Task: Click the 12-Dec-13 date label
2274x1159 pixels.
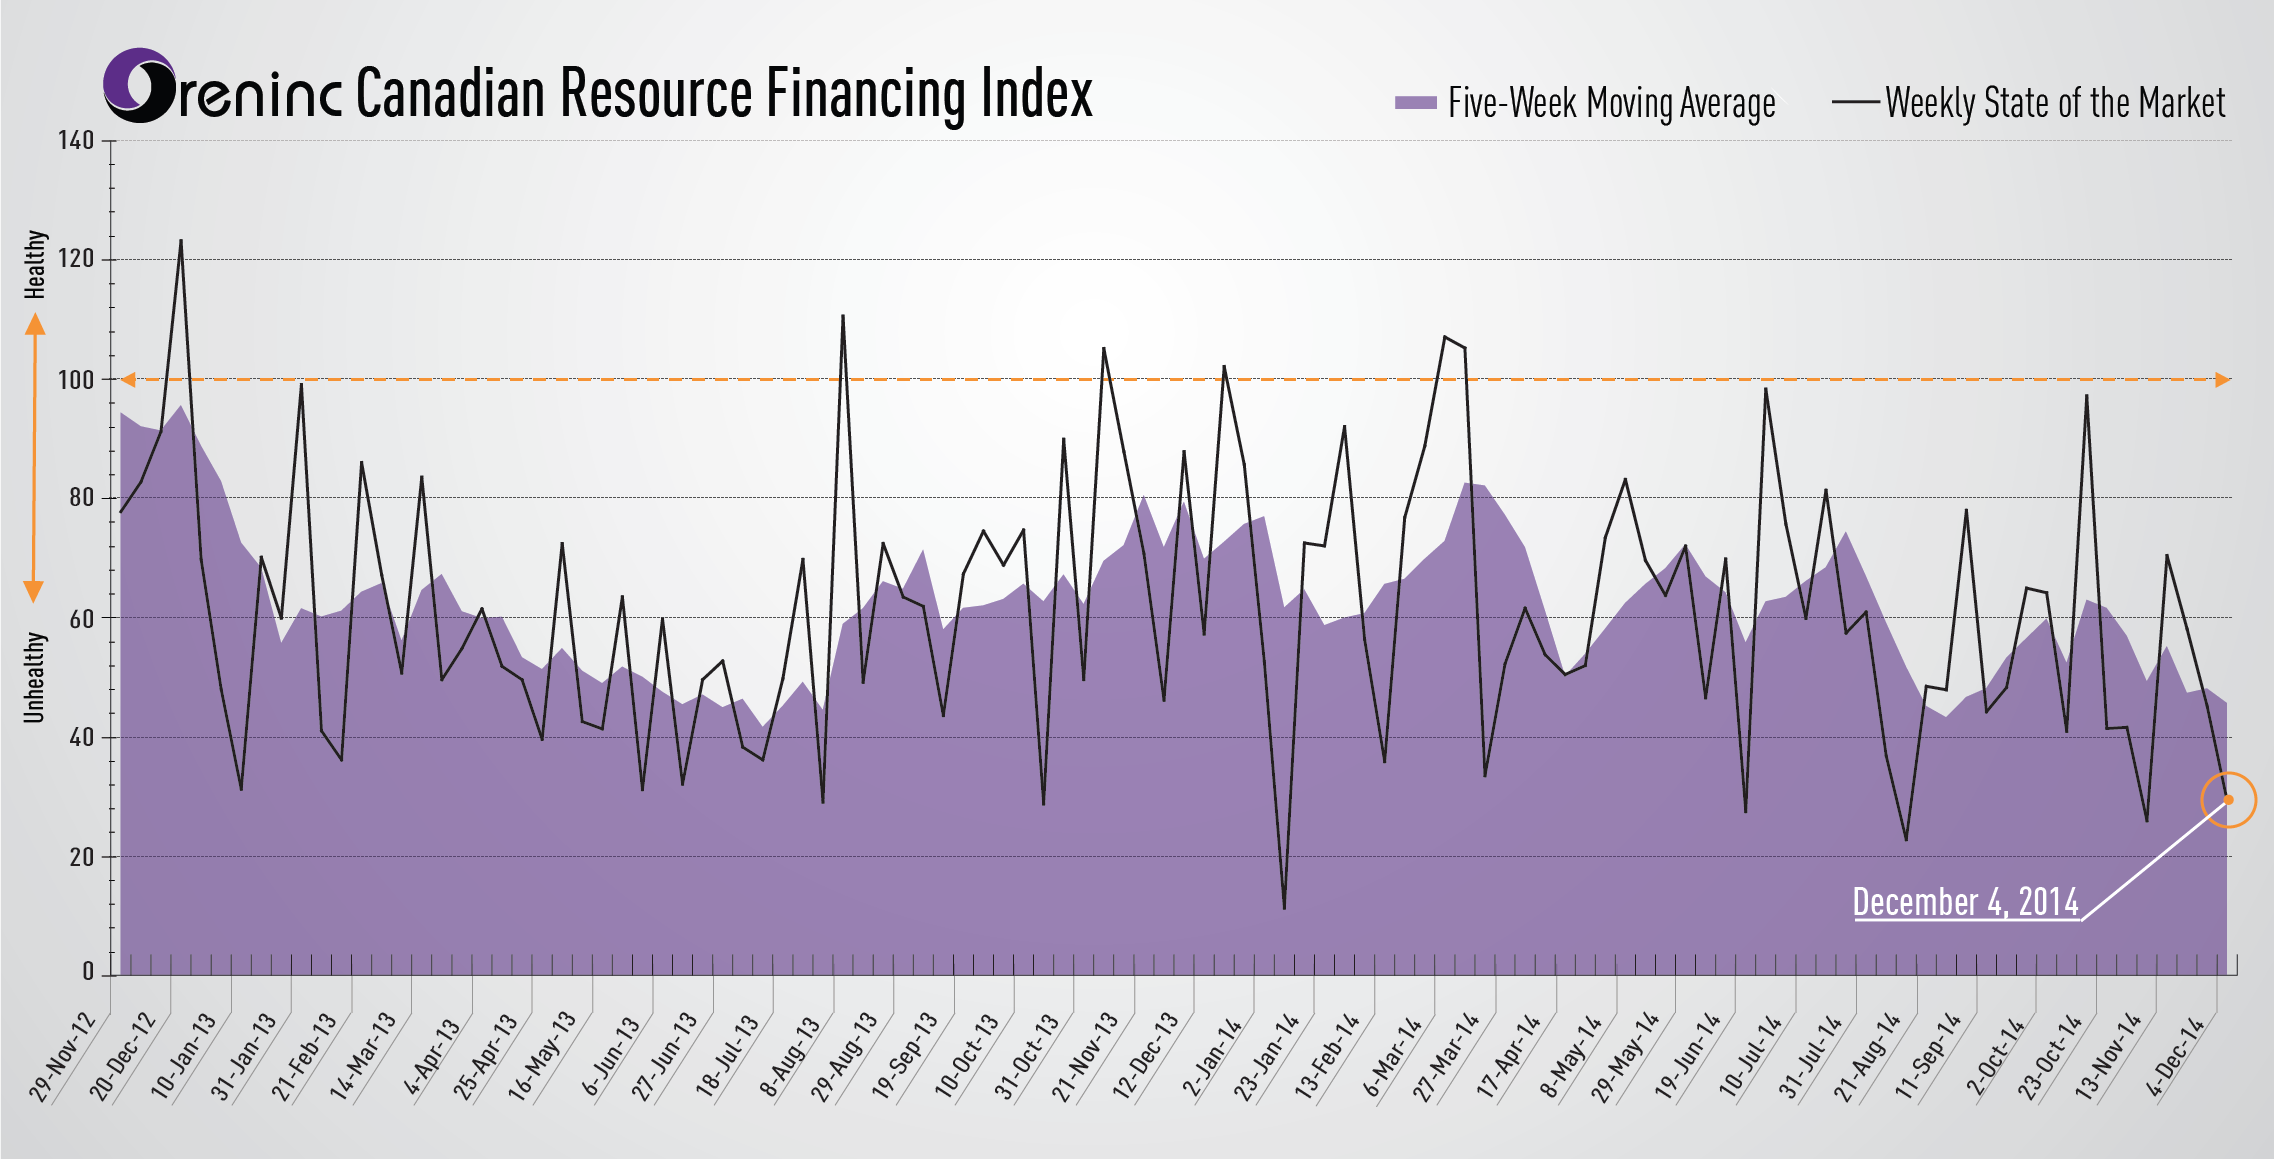Action: tap(1149, 1056)
